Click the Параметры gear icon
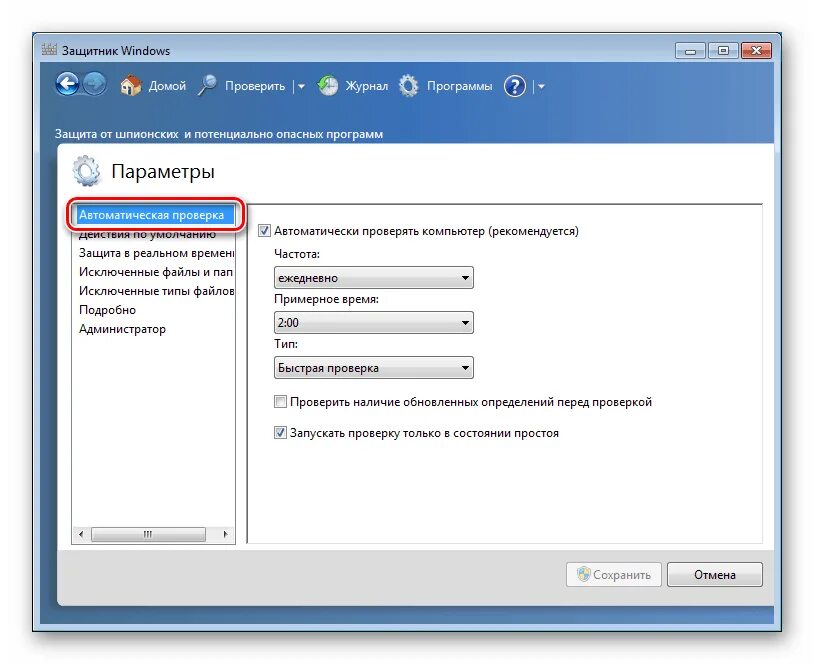 coord(86,171)
